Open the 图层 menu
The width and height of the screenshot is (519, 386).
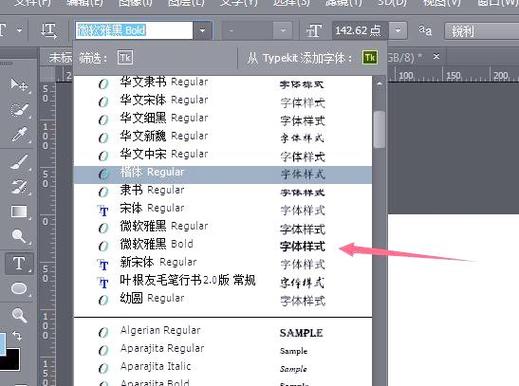point(186,3)
